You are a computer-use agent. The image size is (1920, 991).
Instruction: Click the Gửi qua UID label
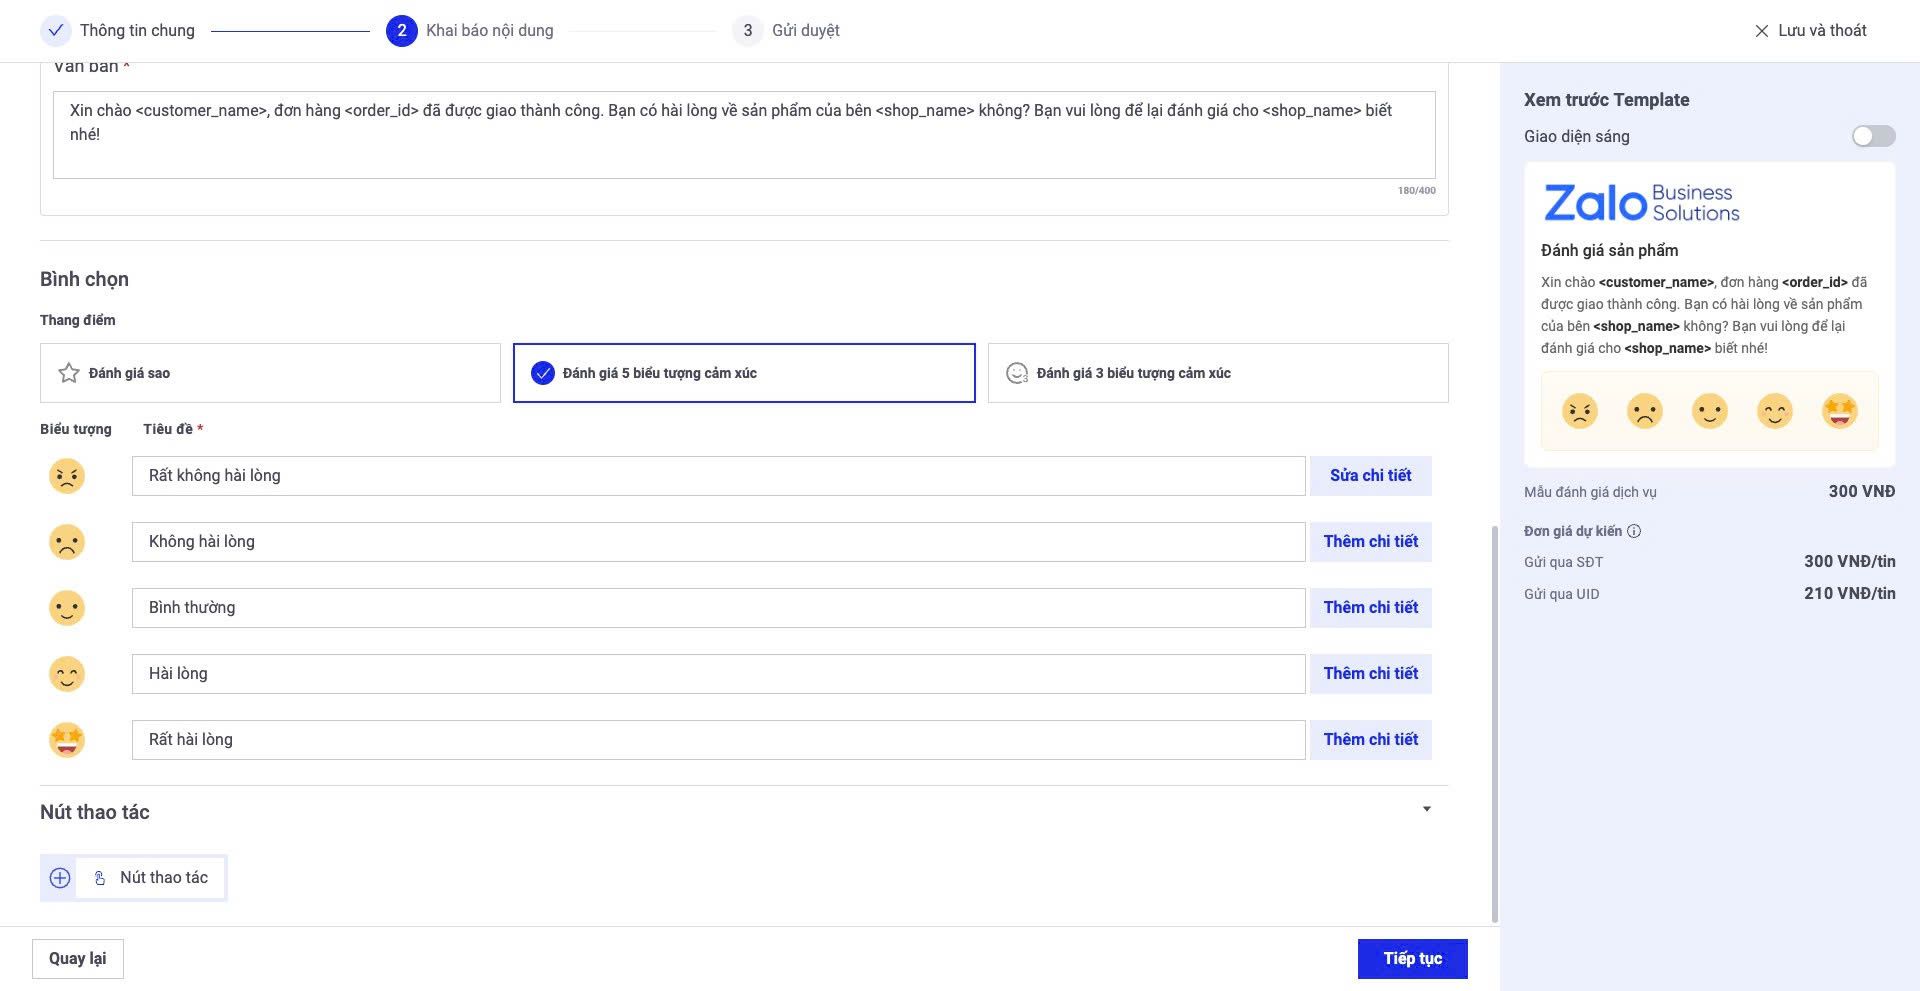pyautogui.click(x=1562, y=594)
